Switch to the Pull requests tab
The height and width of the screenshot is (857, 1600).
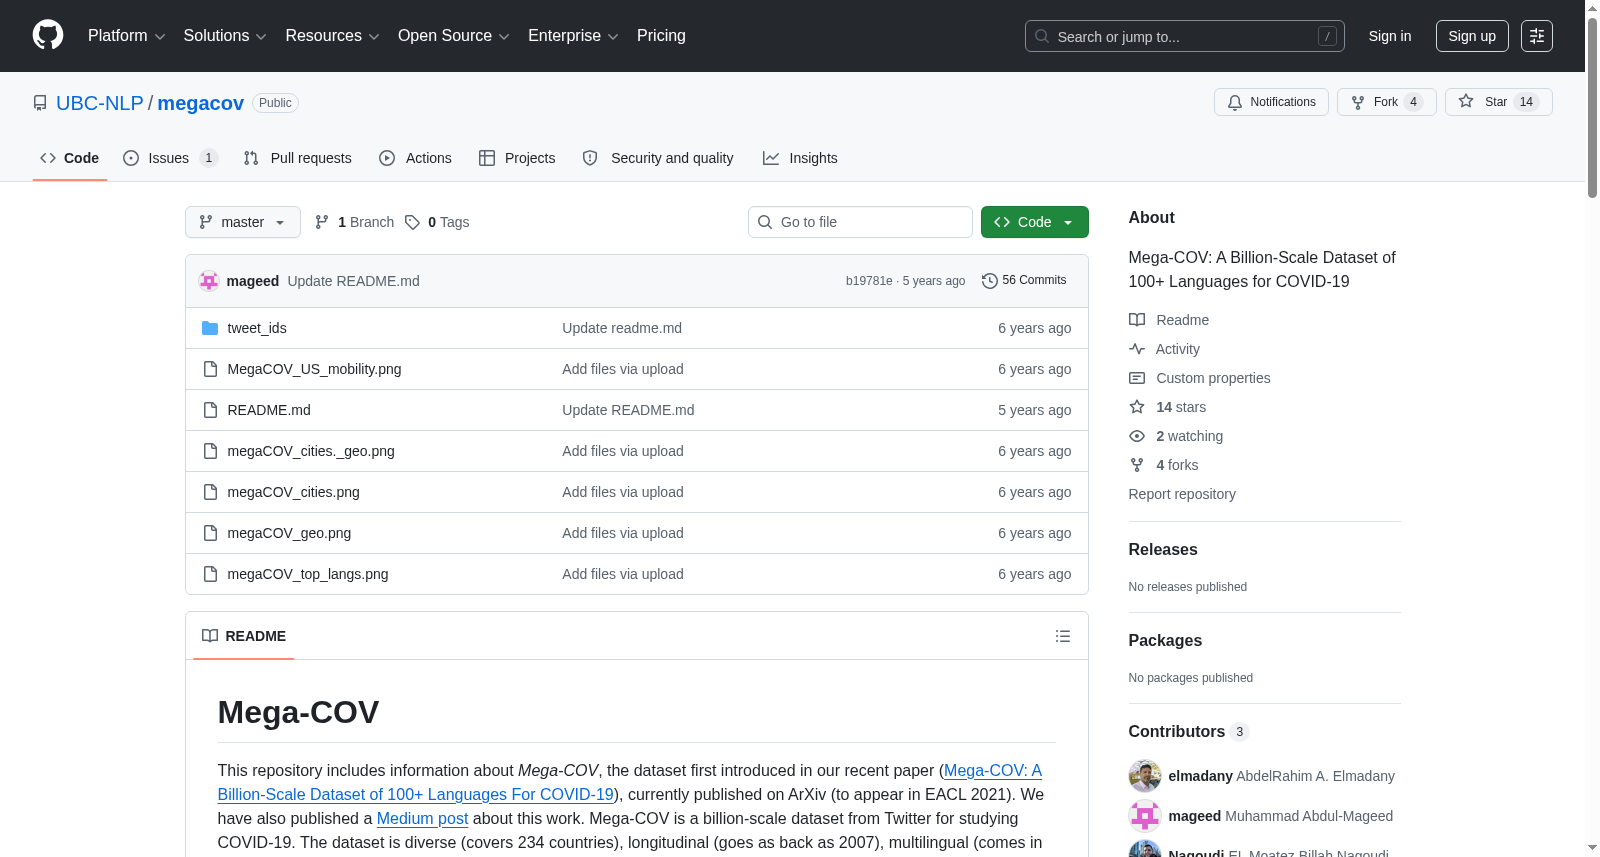(298, 158)
